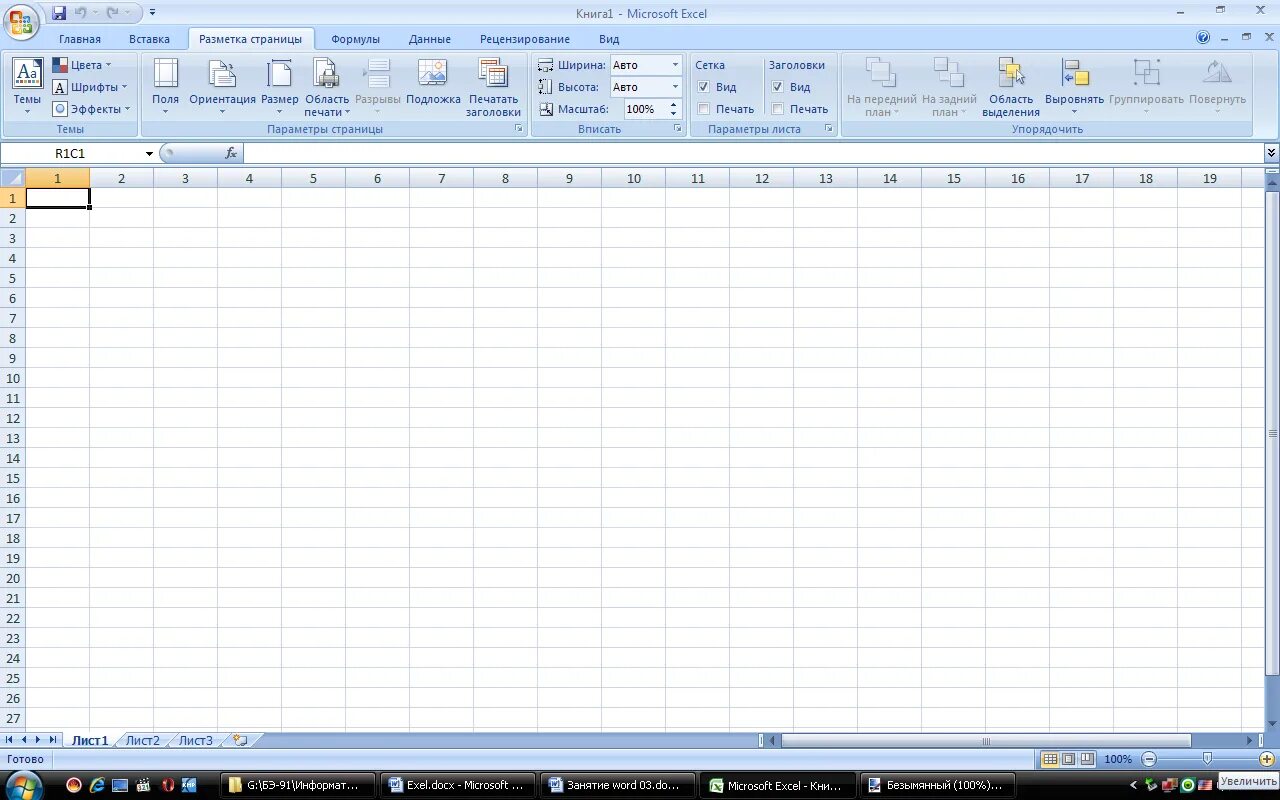Open Page Setup (Параметры страницы) dialog launcher

[x=519, y=129]
